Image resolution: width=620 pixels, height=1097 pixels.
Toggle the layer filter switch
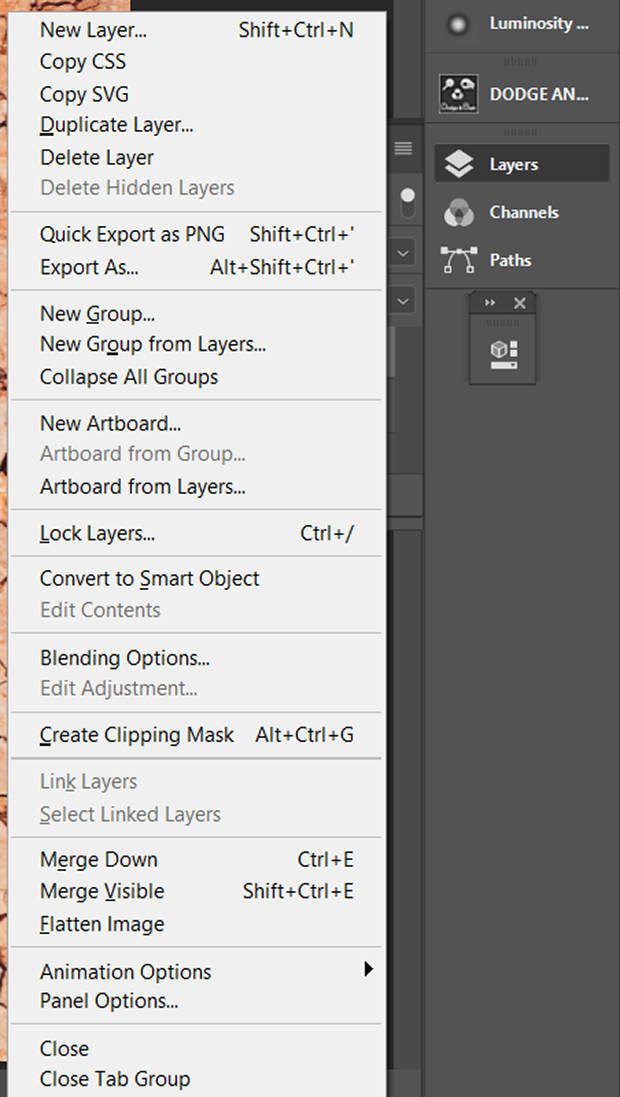tap(407, 202)
